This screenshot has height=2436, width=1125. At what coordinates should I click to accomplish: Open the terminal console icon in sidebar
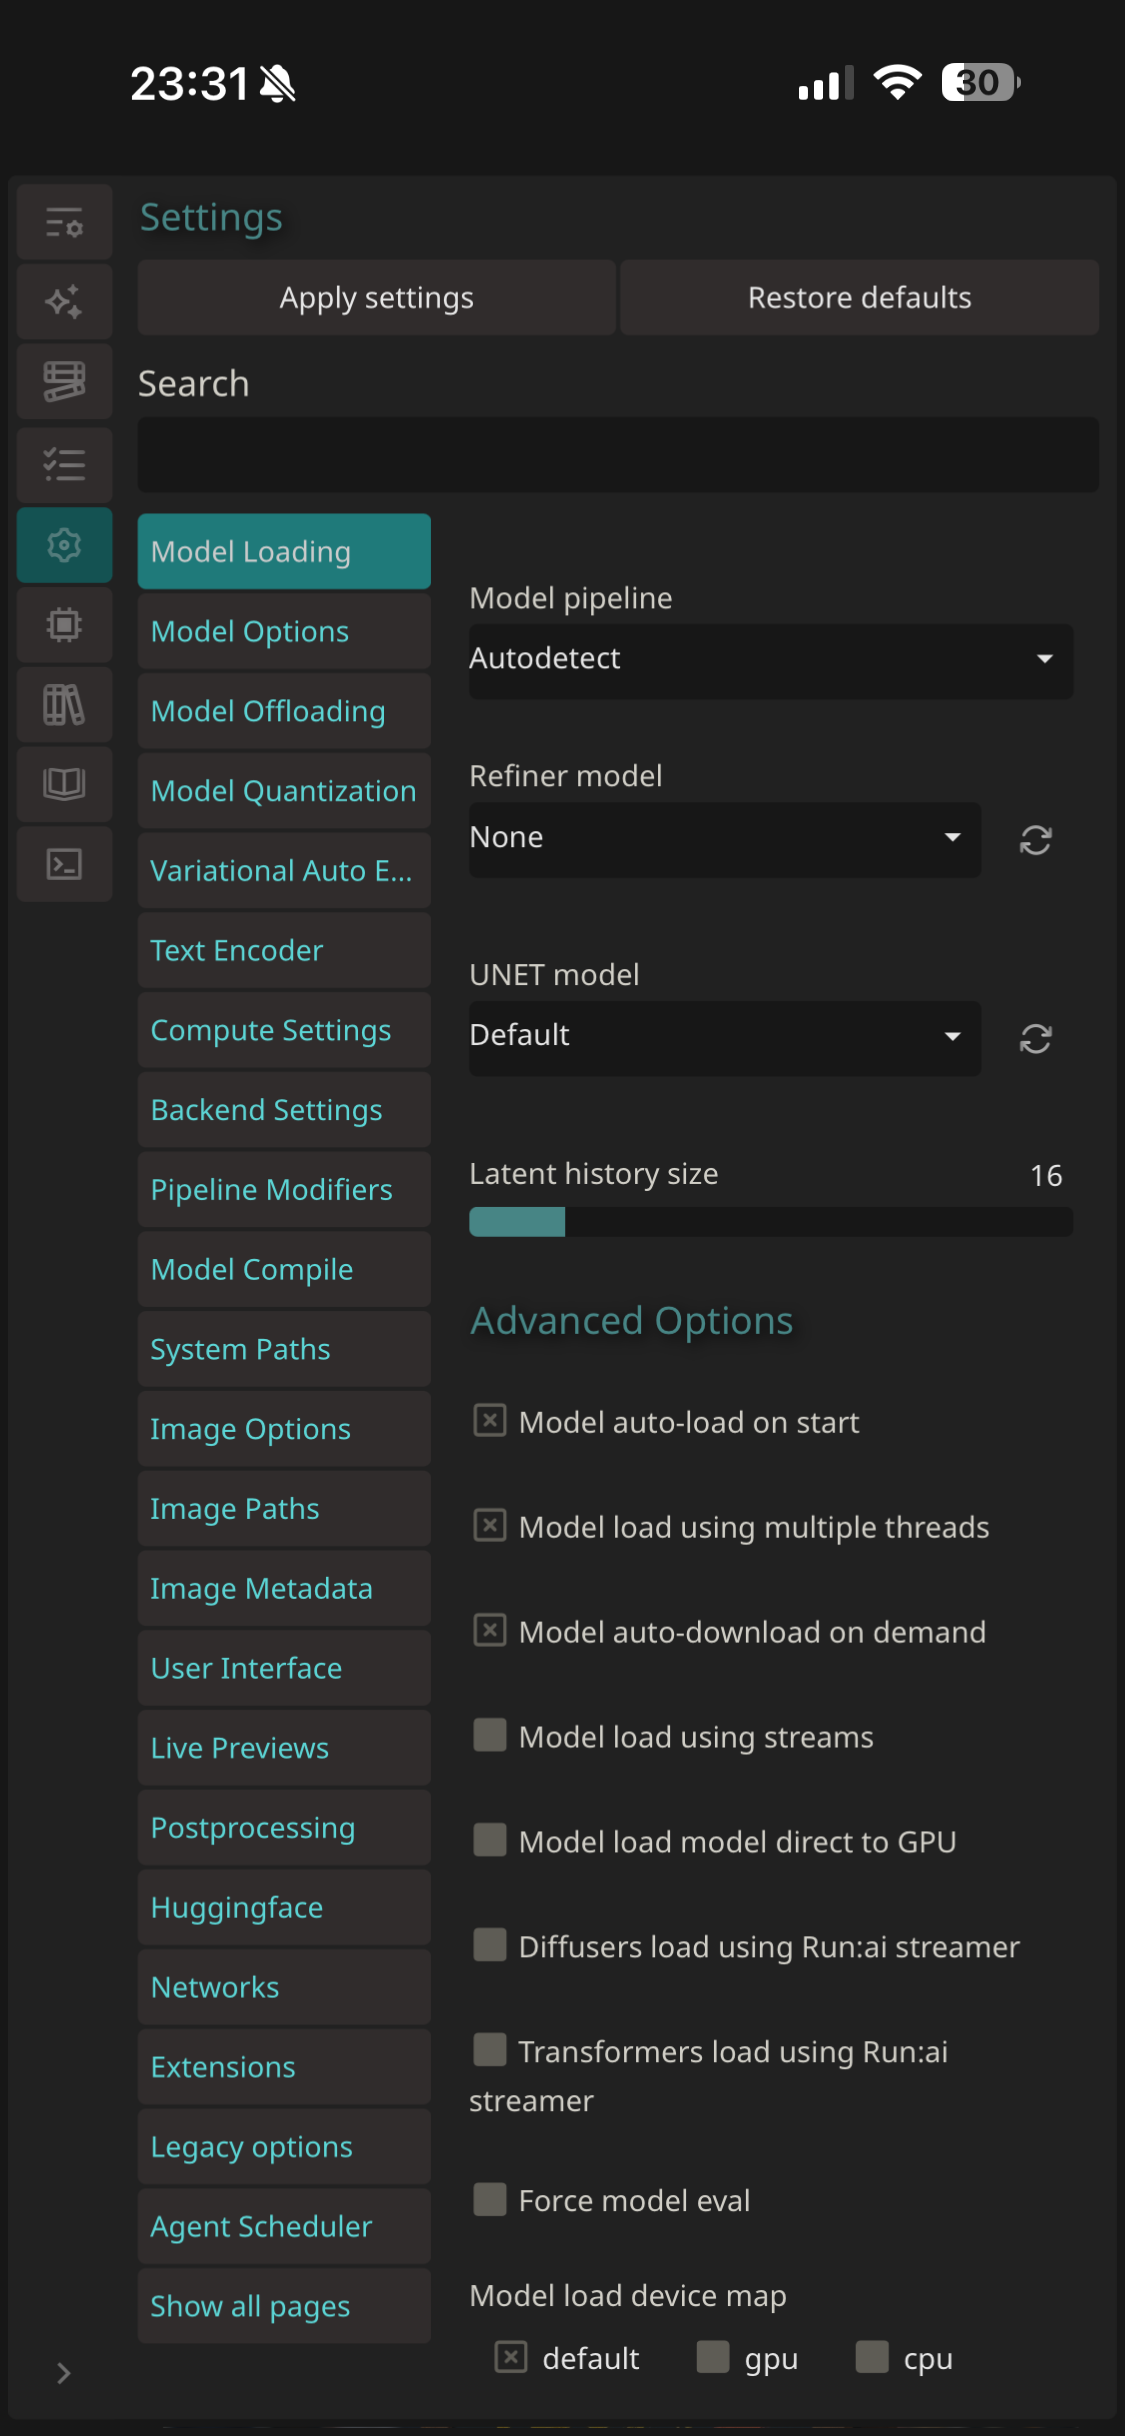64,864
